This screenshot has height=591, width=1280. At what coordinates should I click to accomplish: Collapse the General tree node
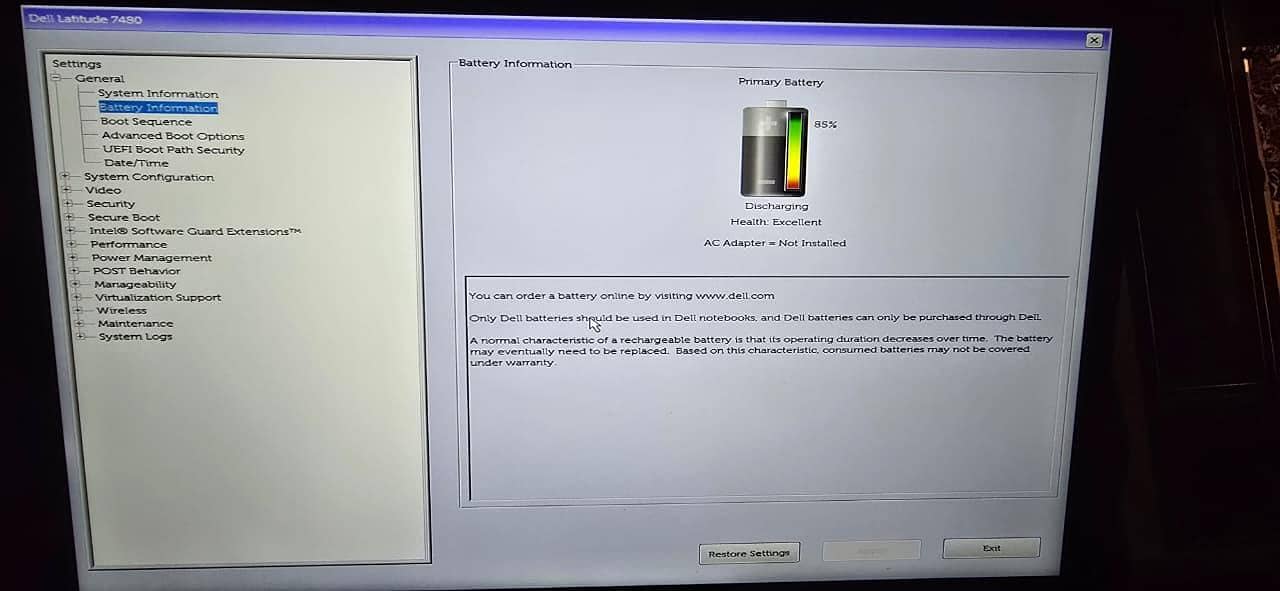57,78
